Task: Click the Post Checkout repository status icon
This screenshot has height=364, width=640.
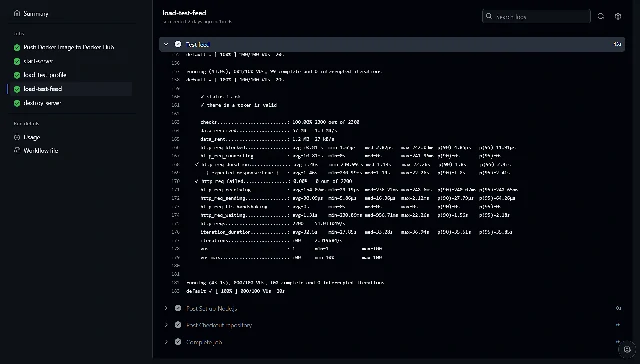Action: point(178,325)
